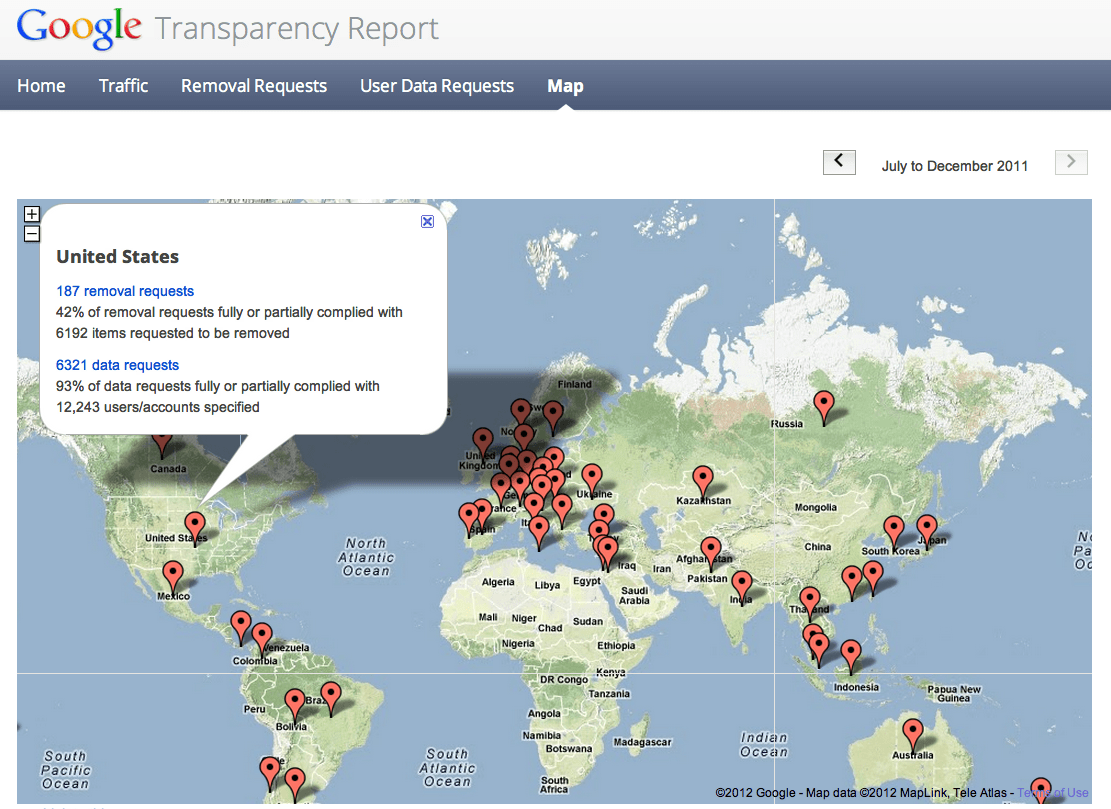Click the Australia map pin

[913, 733]
